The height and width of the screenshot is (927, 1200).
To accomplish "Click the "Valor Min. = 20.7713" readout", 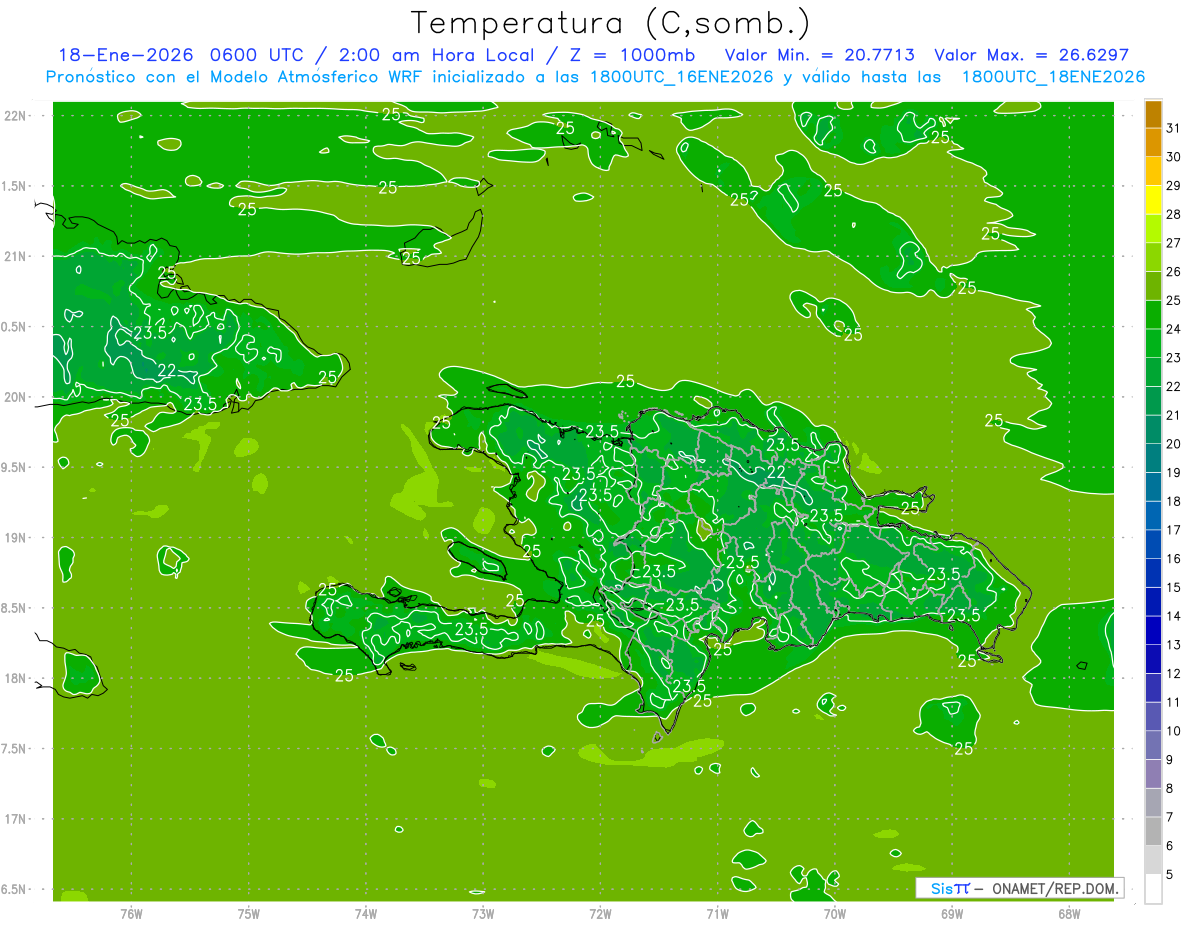I will (819, 55).
